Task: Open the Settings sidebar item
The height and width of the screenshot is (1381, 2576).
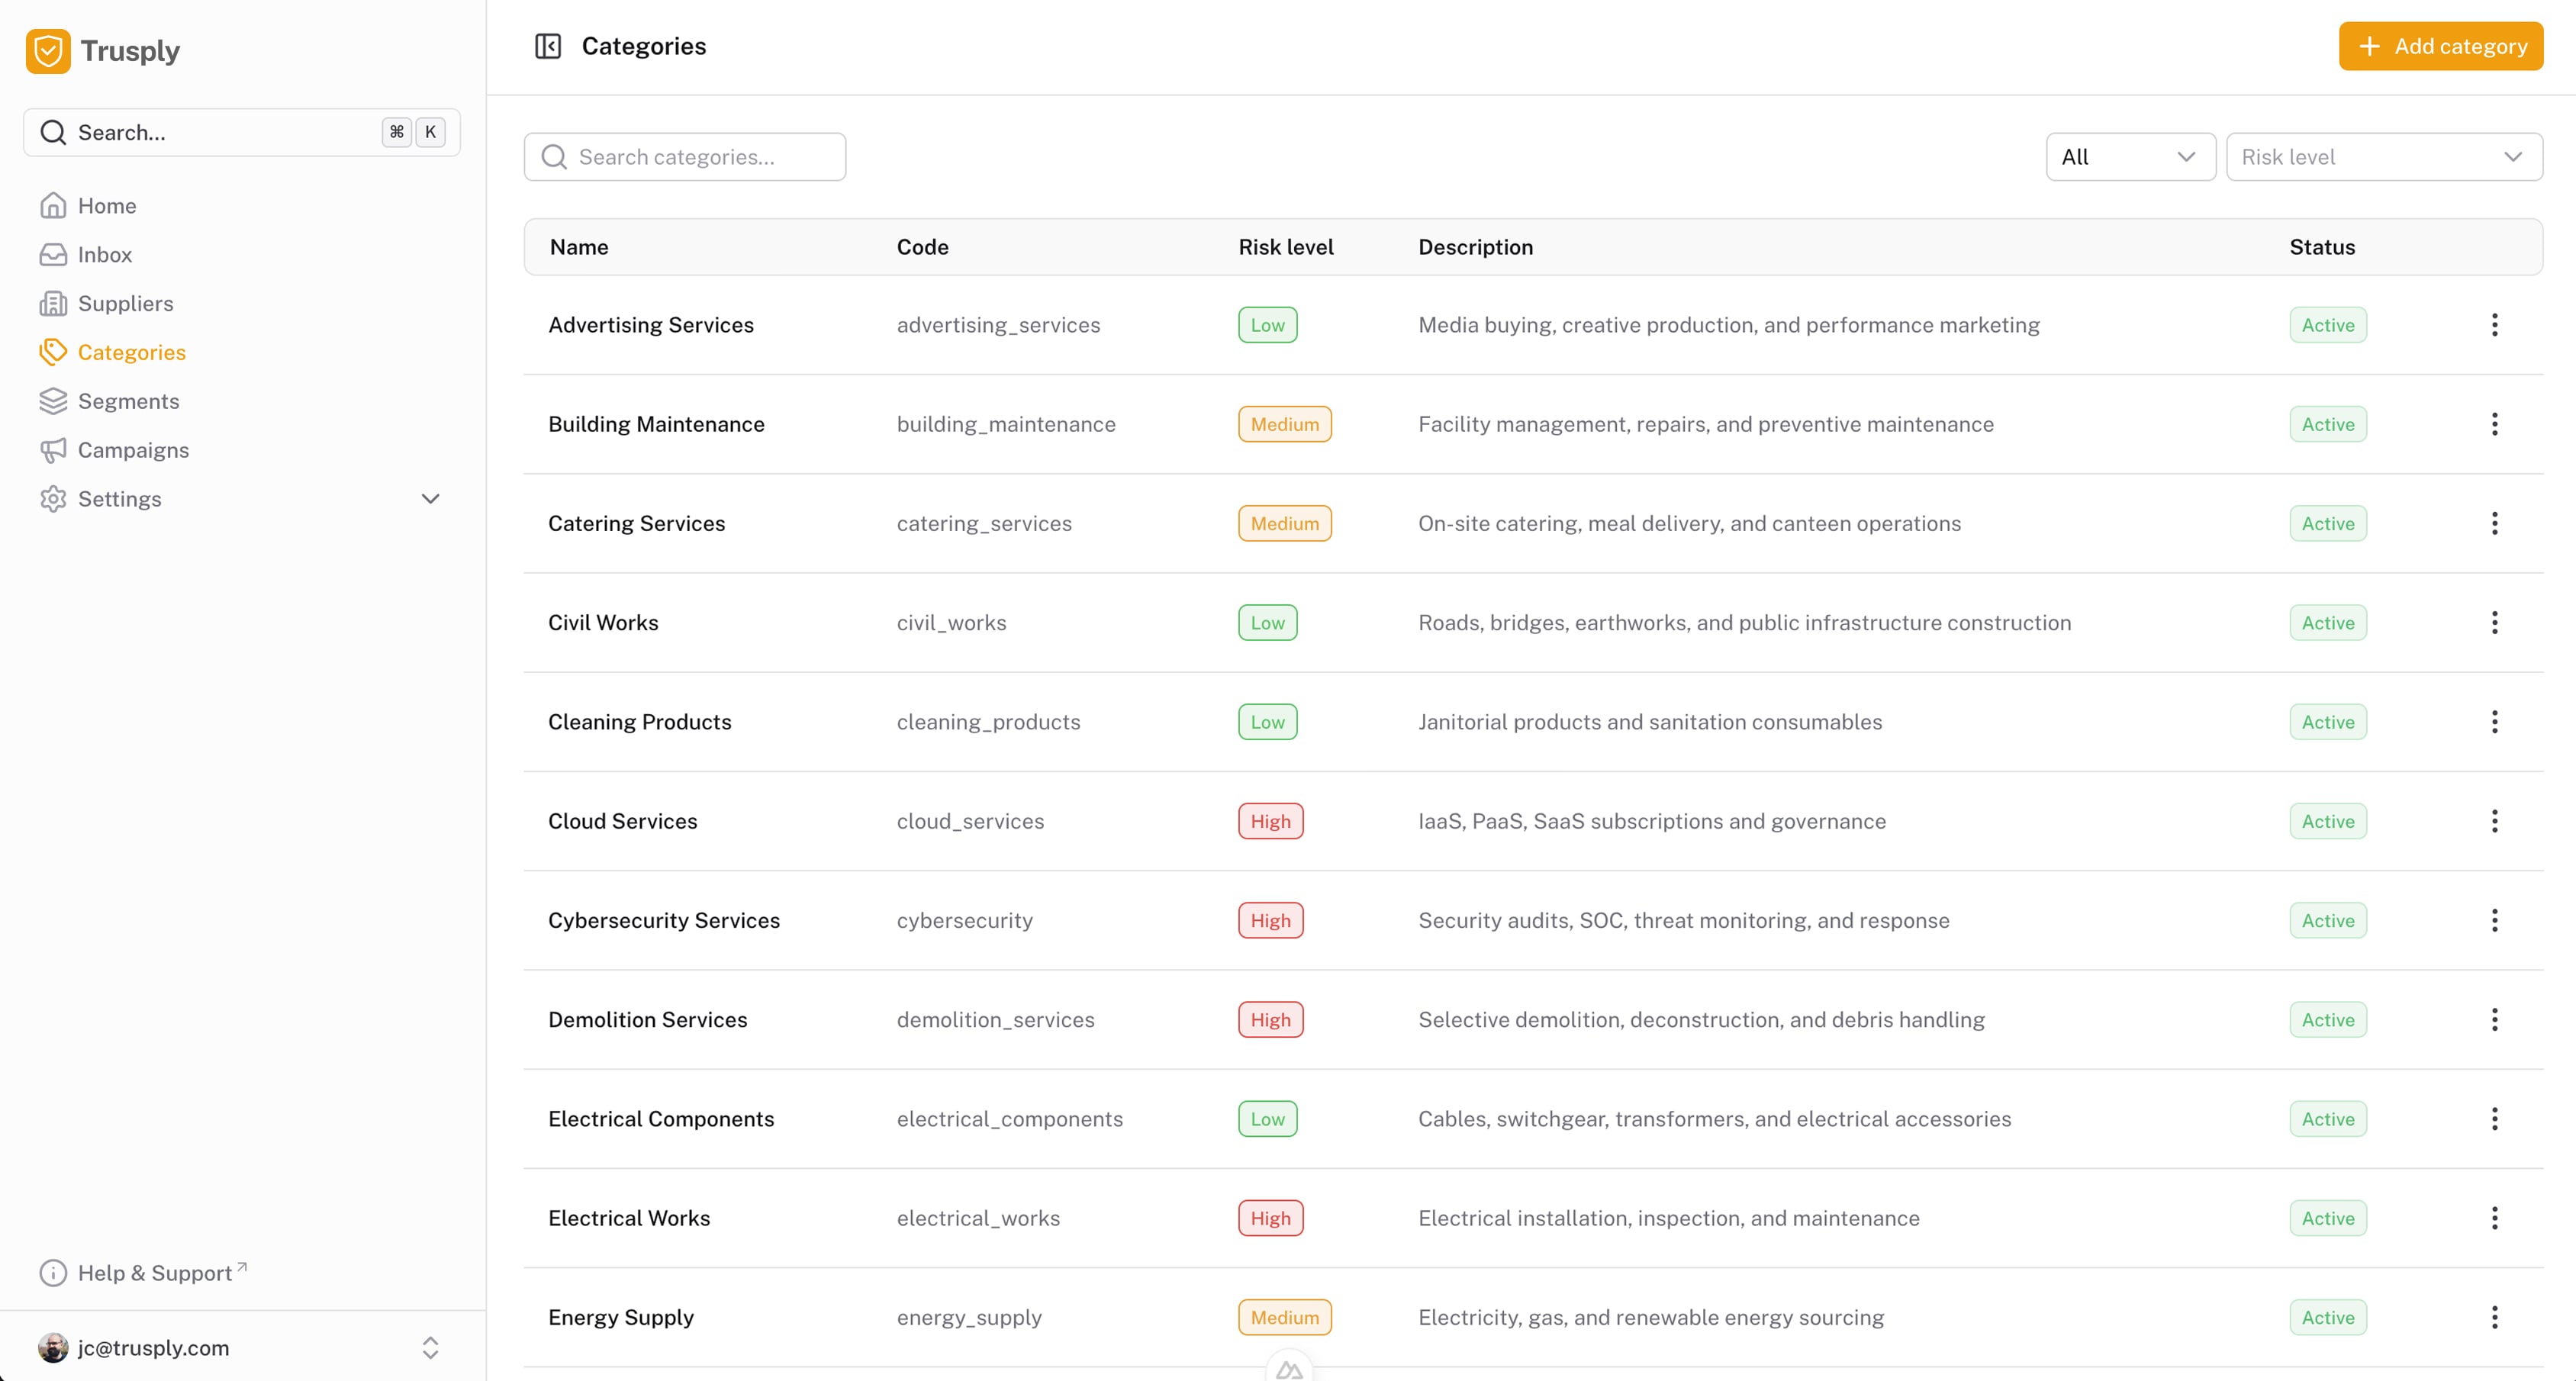Action: [x=120, y=499]
